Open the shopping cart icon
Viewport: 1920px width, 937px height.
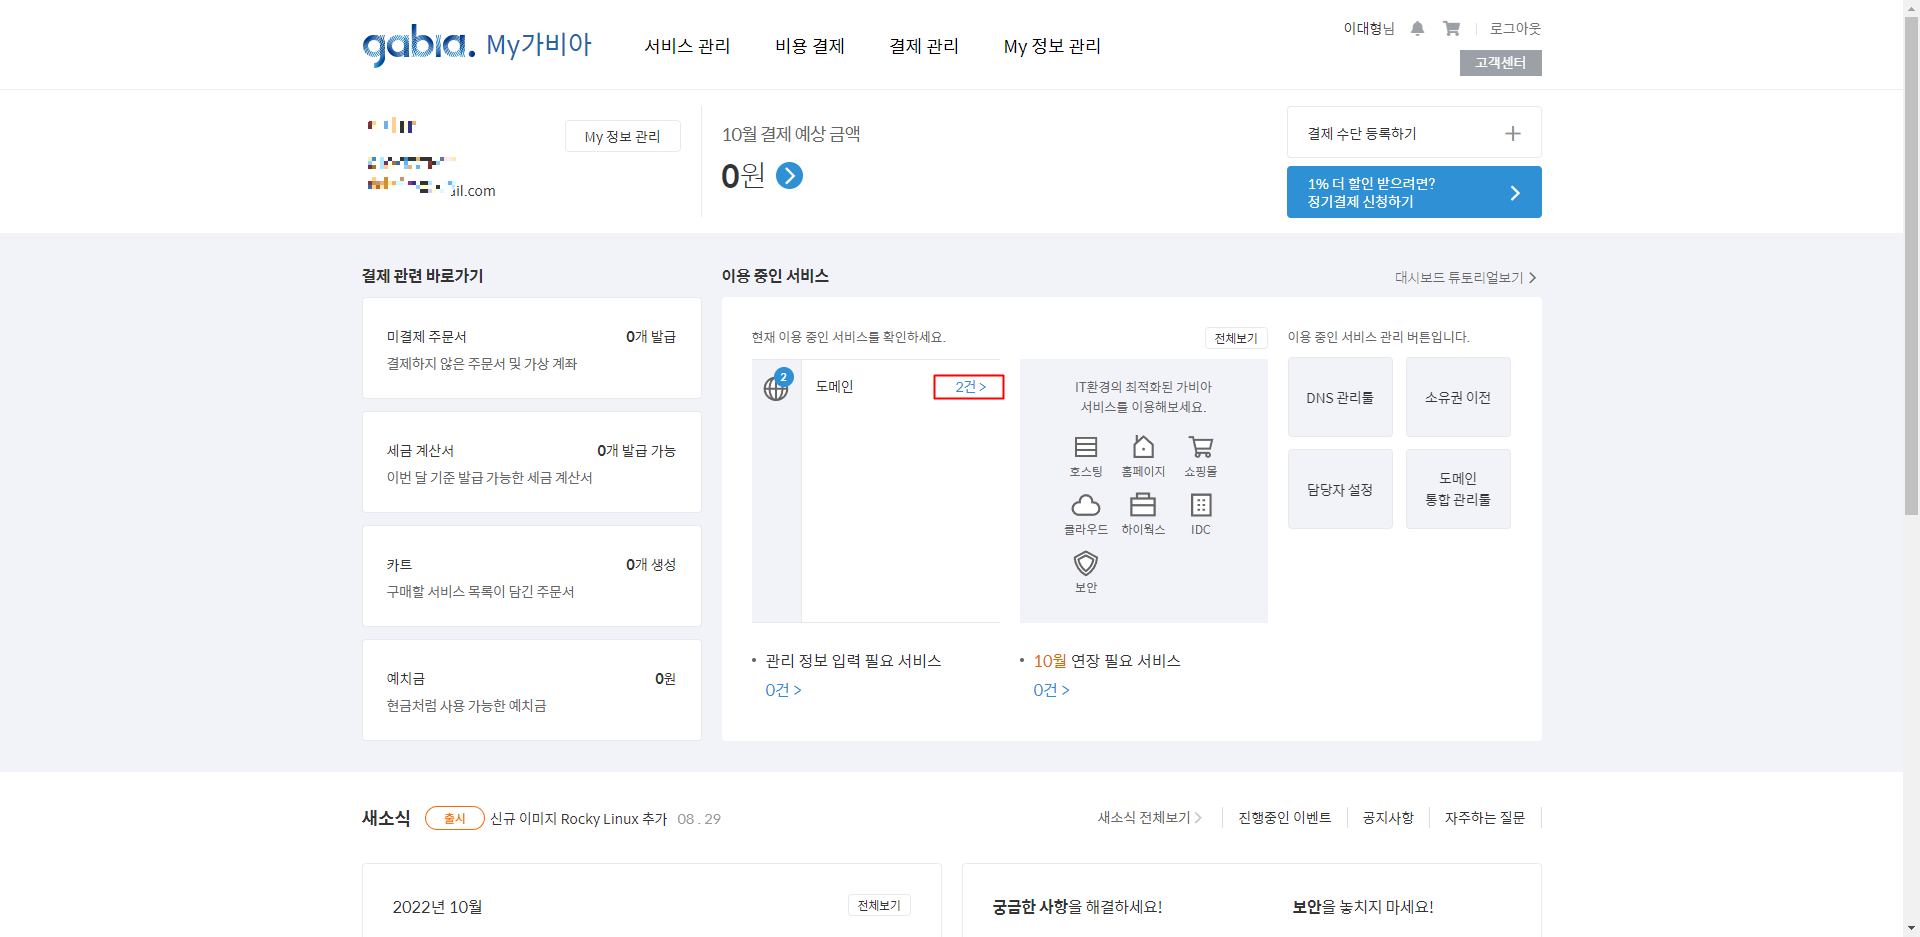point(1451,29)
